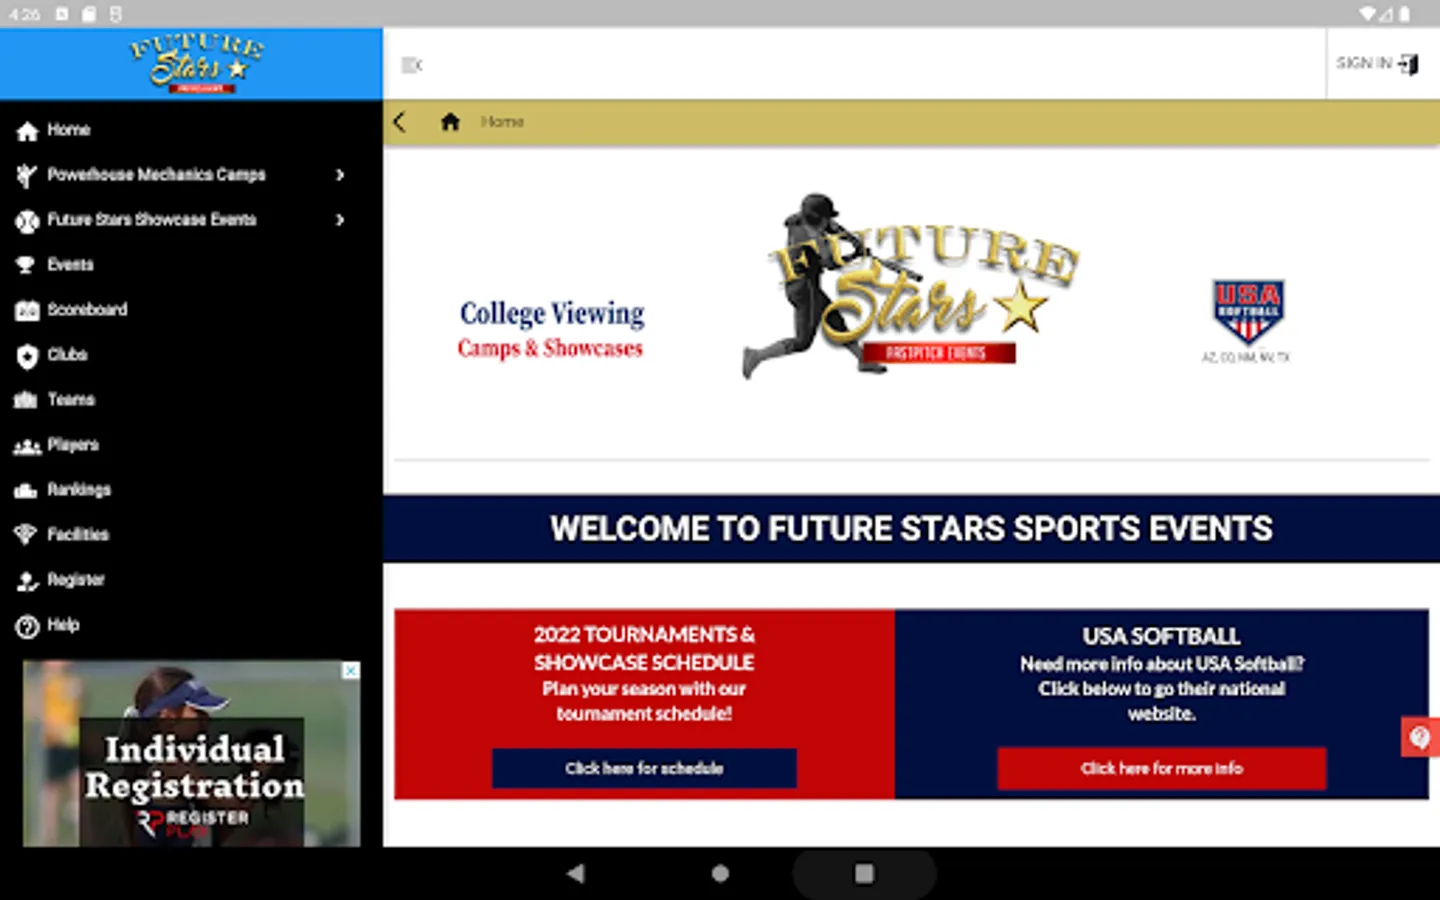Collapse the sidebar with the menu toggle icon

[x=412, y=65]
